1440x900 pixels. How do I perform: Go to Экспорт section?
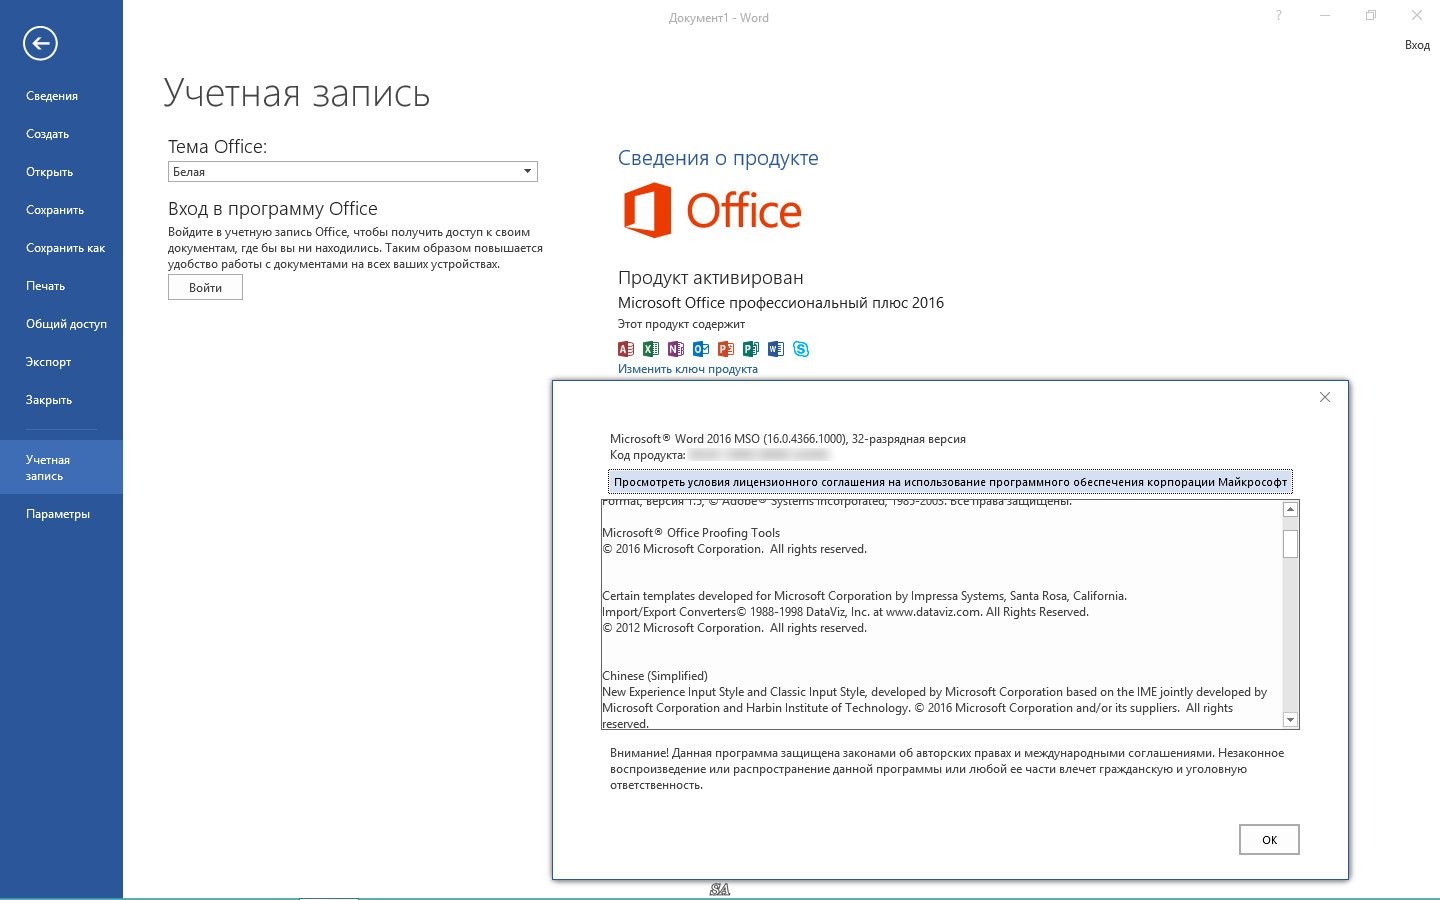point(48,362)
